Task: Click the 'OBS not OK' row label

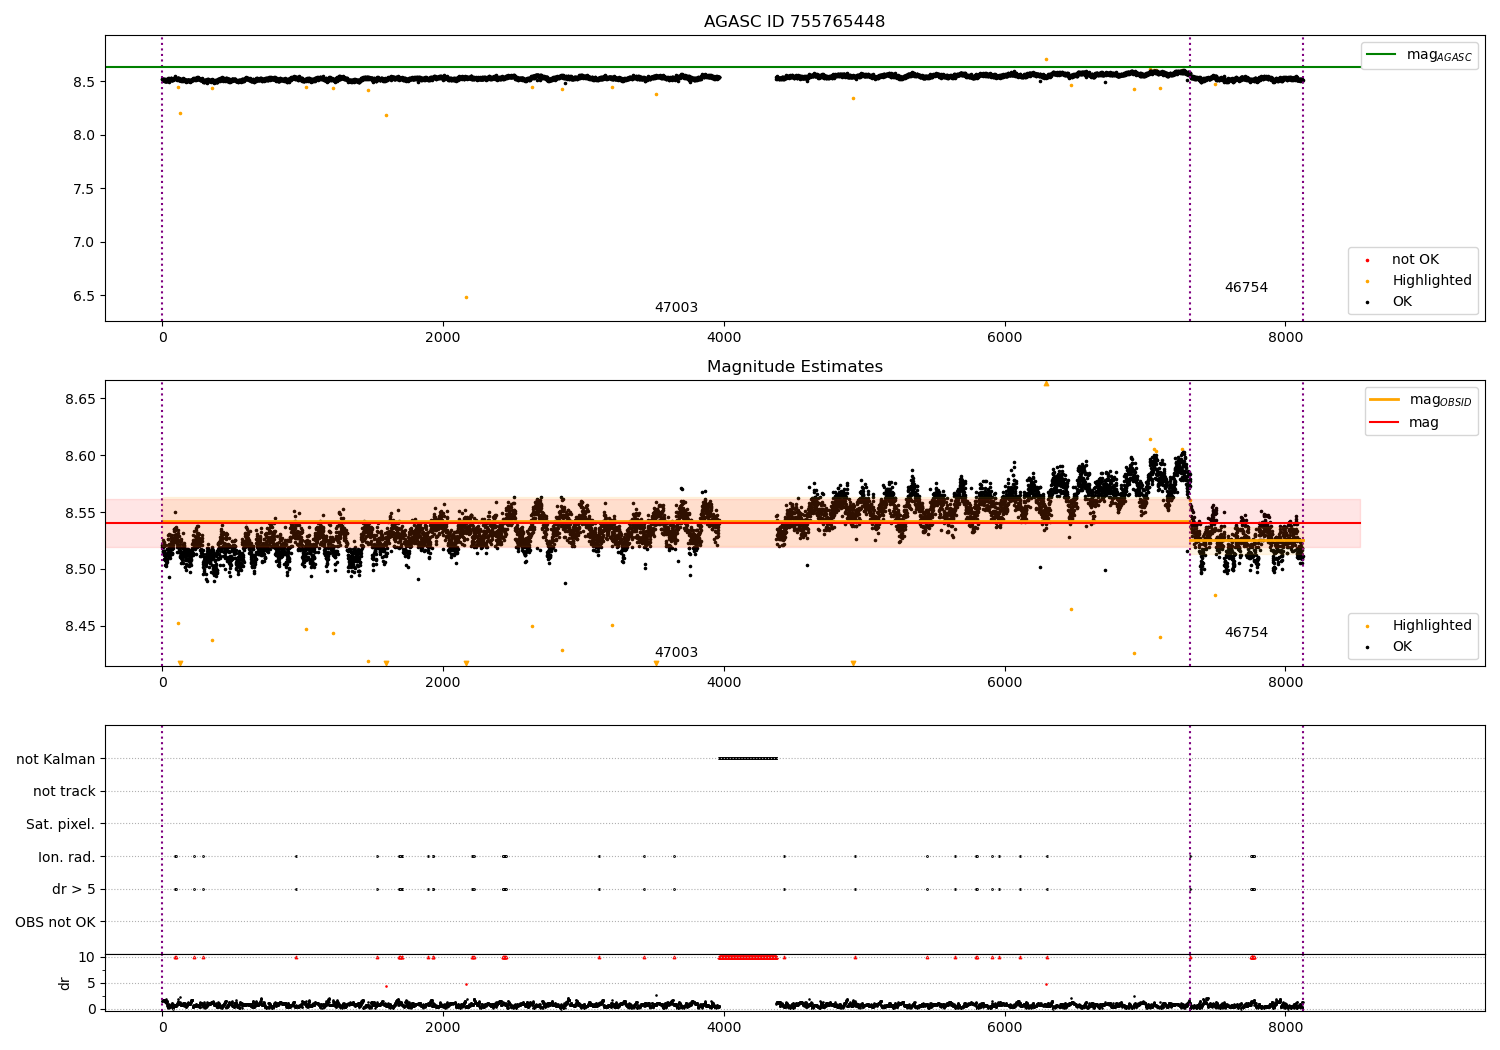Action: click(56, 922)
